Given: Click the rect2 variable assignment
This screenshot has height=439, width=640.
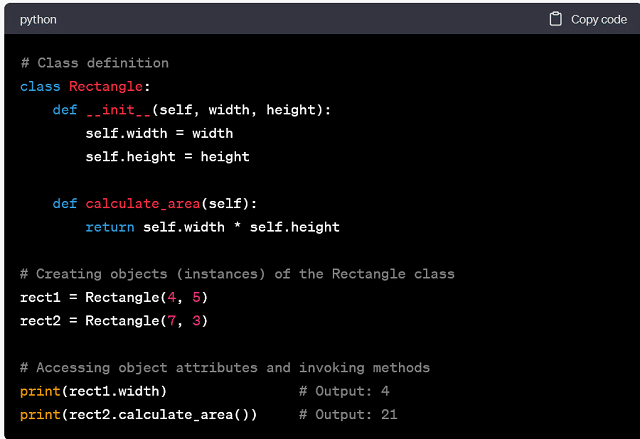Looking at the screenshot, I should click(x=114, y=321).
